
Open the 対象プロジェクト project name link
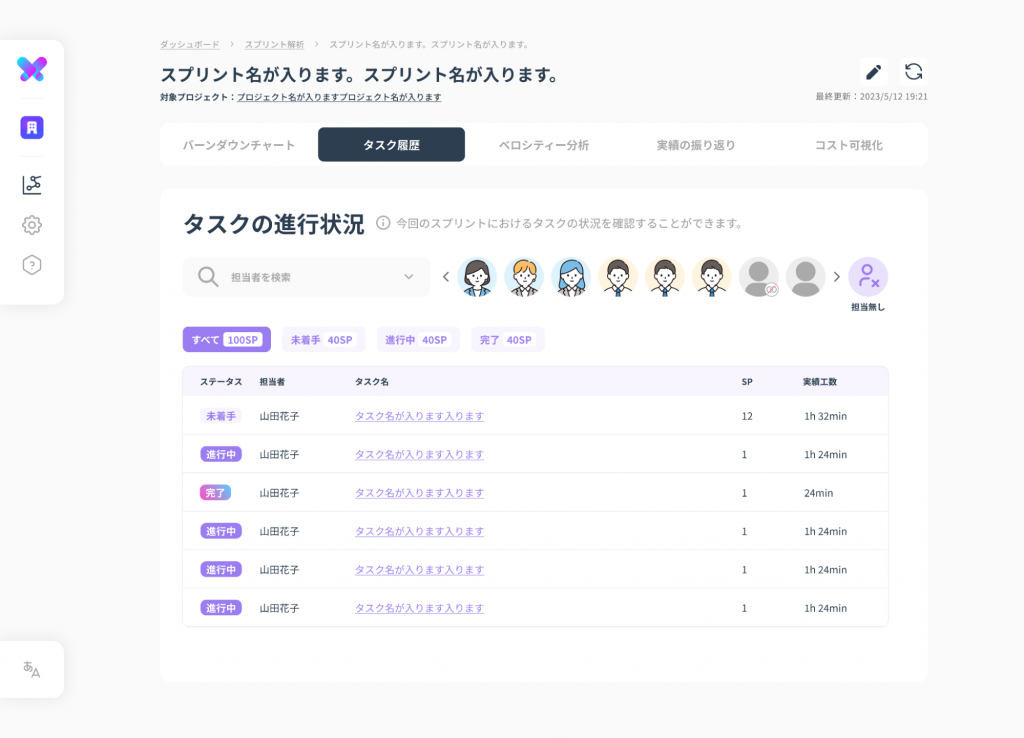tap(339, 97)
